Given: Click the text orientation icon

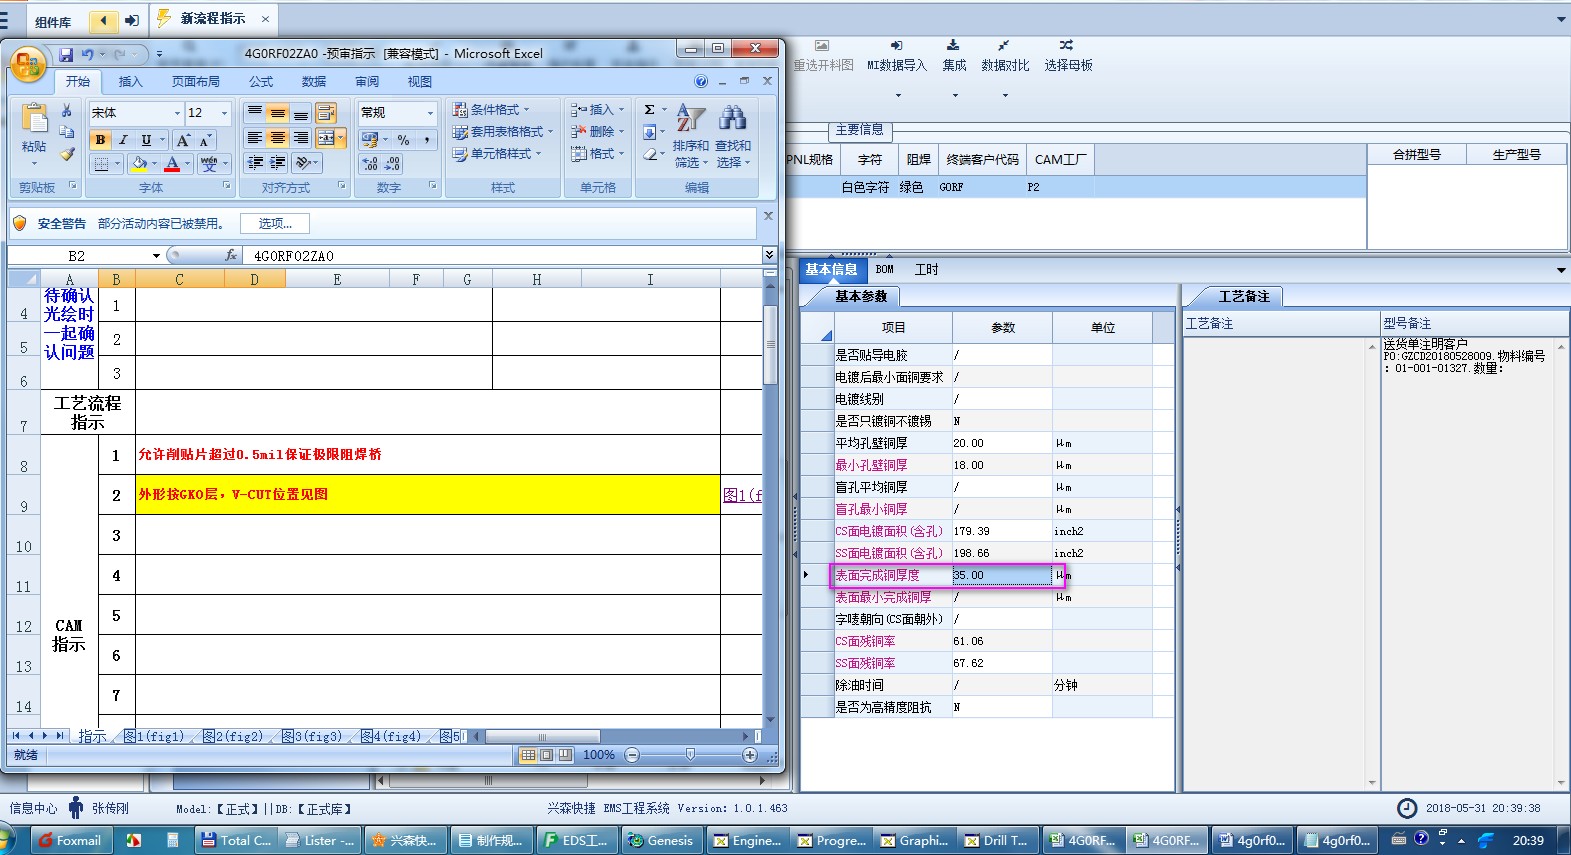Looking at the screenshot, I should (304, 162).
